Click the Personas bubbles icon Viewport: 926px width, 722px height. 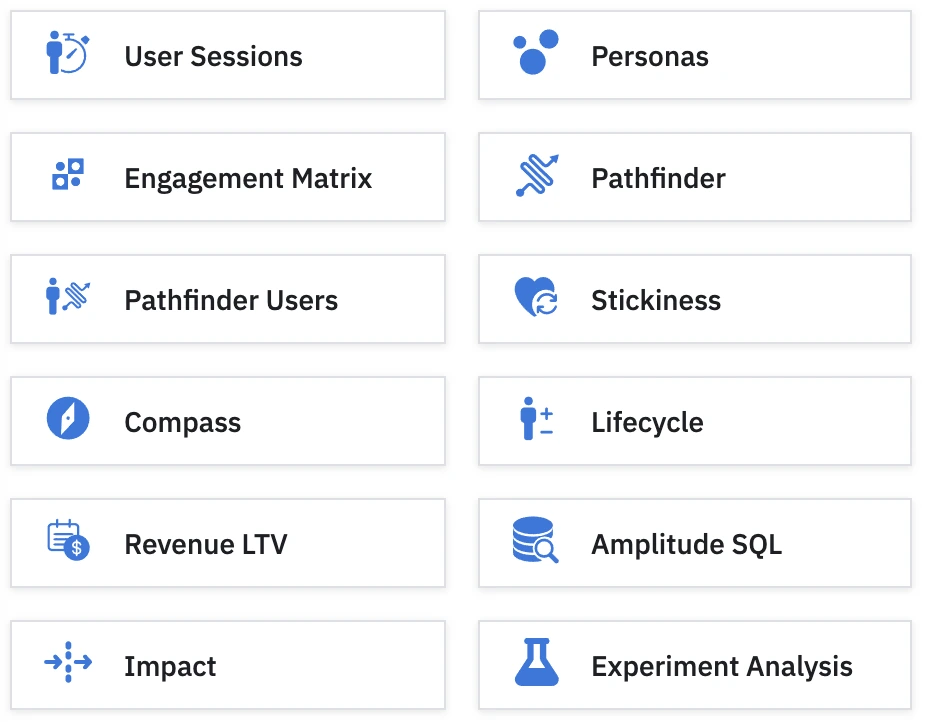(535, 53)
